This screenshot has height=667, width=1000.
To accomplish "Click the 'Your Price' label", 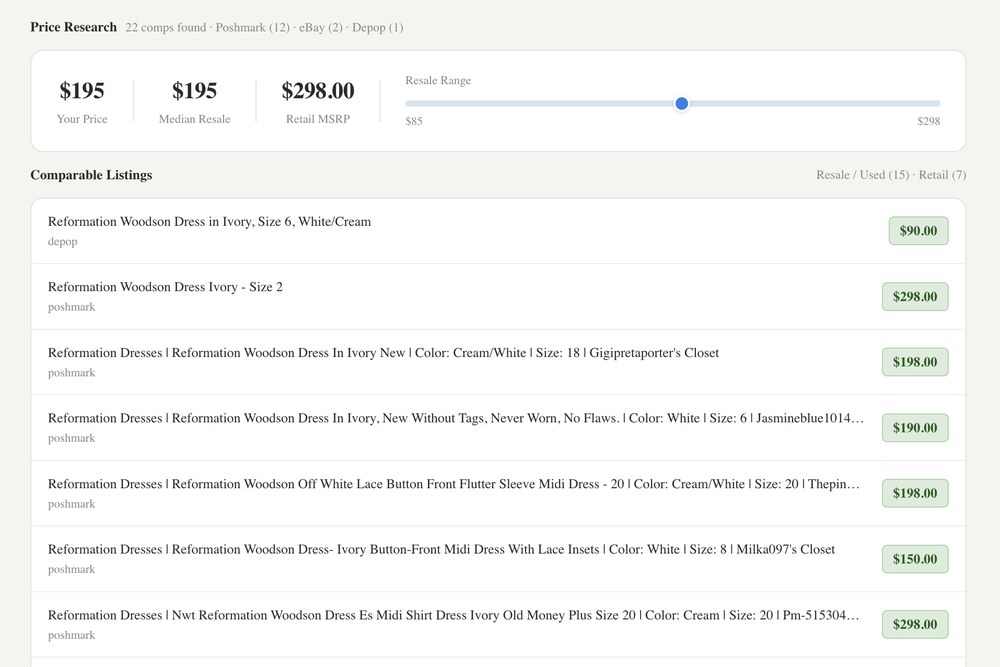I will (x=82, y=119).
